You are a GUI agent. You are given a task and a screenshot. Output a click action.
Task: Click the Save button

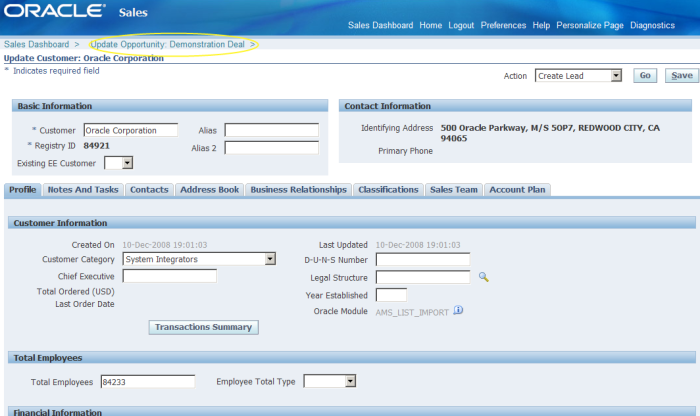(681, 75)
